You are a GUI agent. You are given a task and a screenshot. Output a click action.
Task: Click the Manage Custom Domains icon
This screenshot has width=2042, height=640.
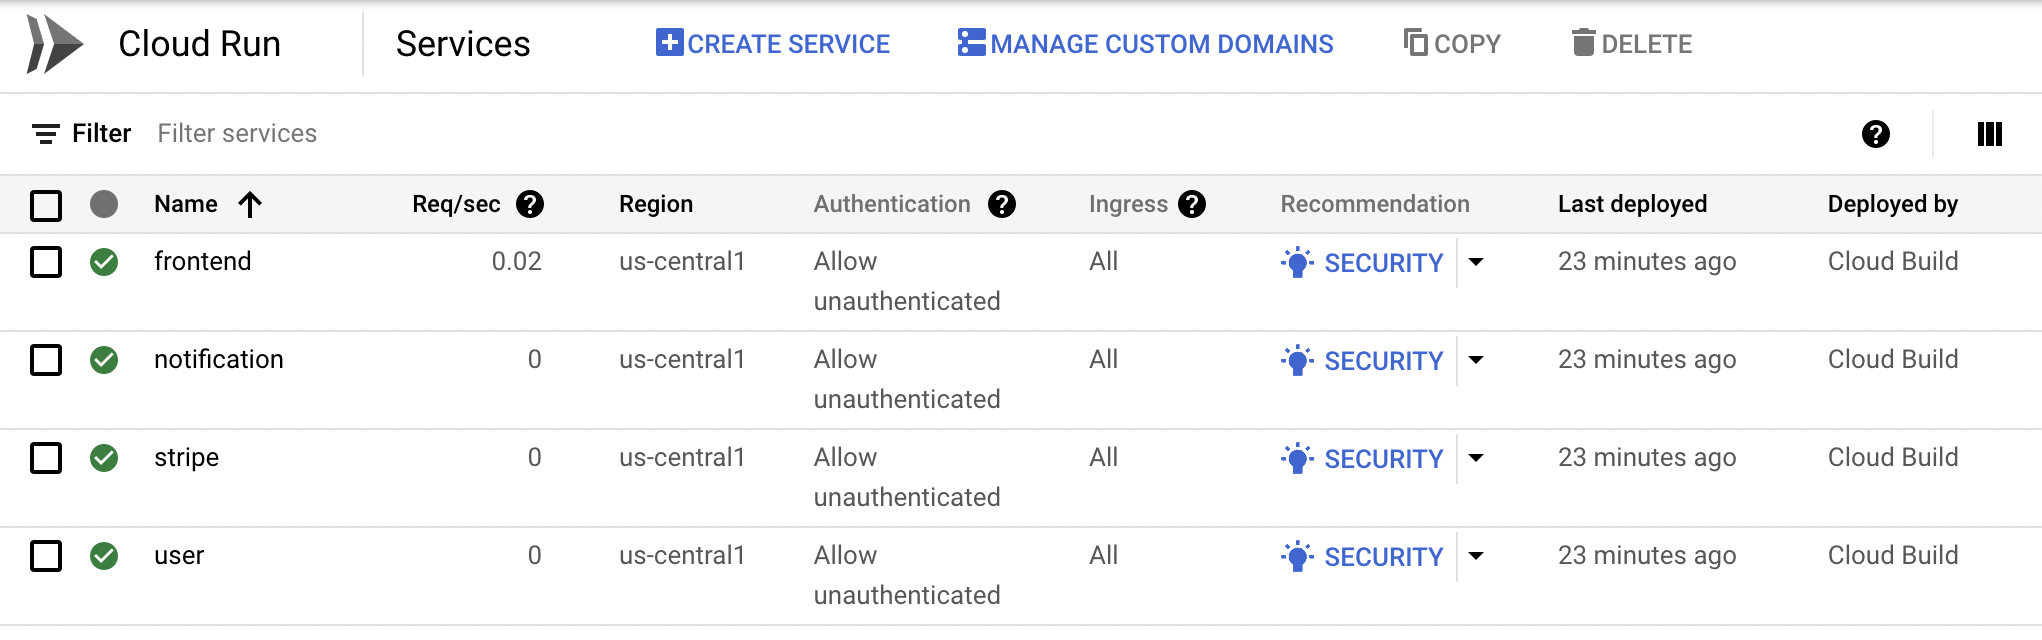[x=972, y=43]
